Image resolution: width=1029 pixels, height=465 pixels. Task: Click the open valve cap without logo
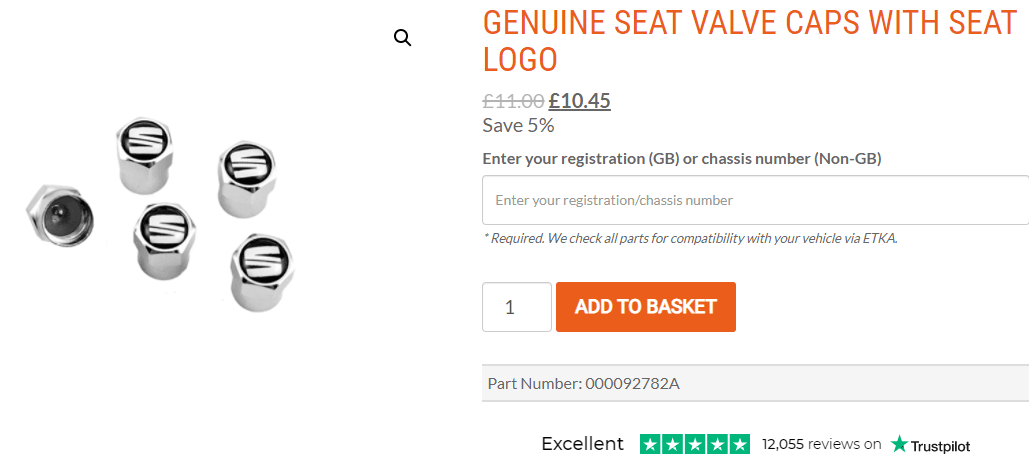tap(62, 215)
